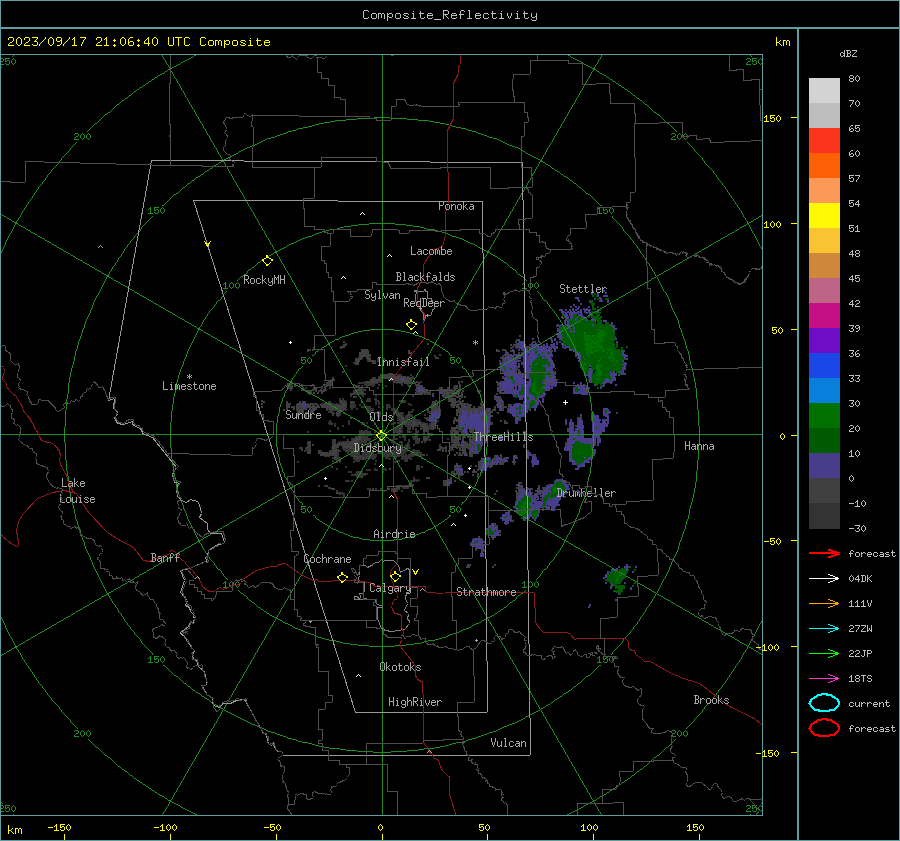Click the green 22JP arrow icon
Image resolution: width=900 pixels, height=841 pixels.
(824, 653)
